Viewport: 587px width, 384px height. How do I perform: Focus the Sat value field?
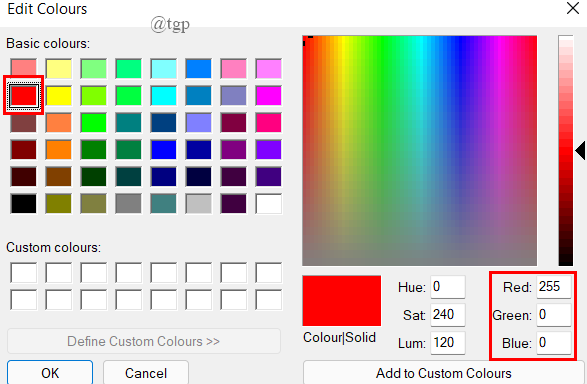(448, 315)
